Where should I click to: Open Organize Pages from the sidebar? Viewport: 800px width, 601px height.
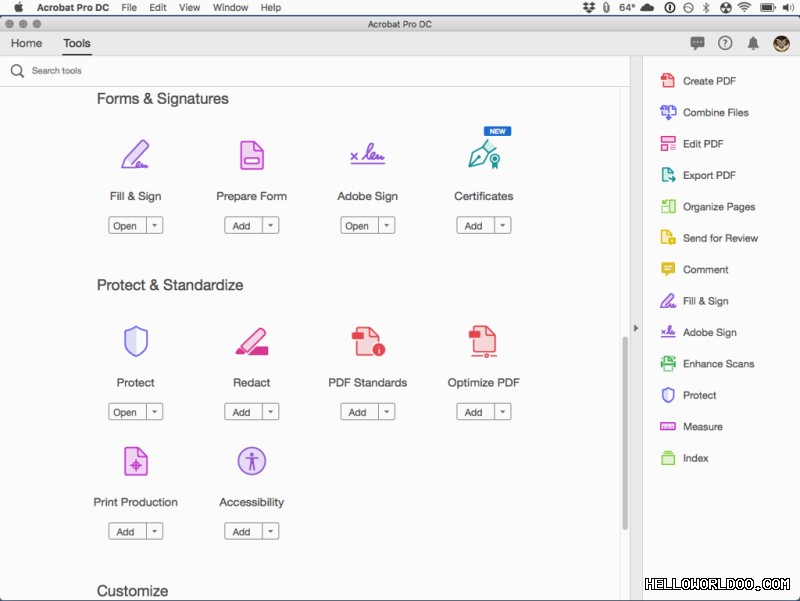click(x=707, y=207)
